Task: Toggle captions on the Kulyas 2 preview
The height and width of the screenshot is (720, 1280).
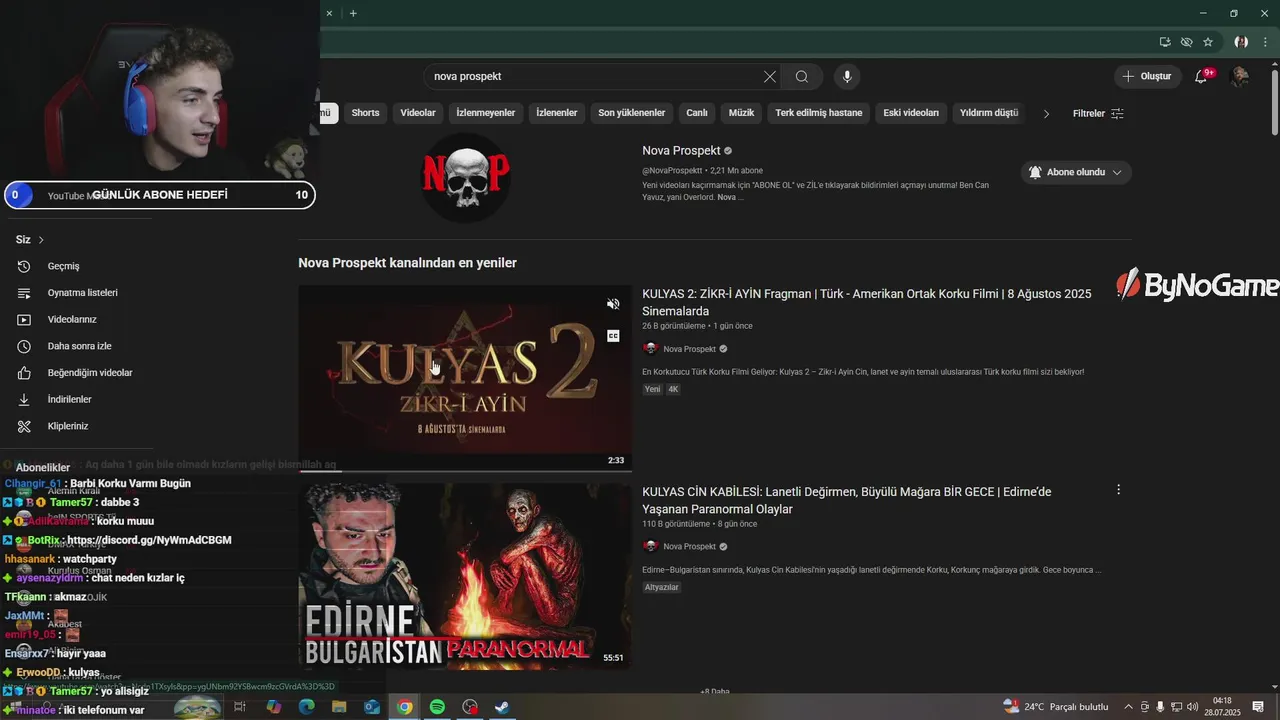Action: pos(613,336)
